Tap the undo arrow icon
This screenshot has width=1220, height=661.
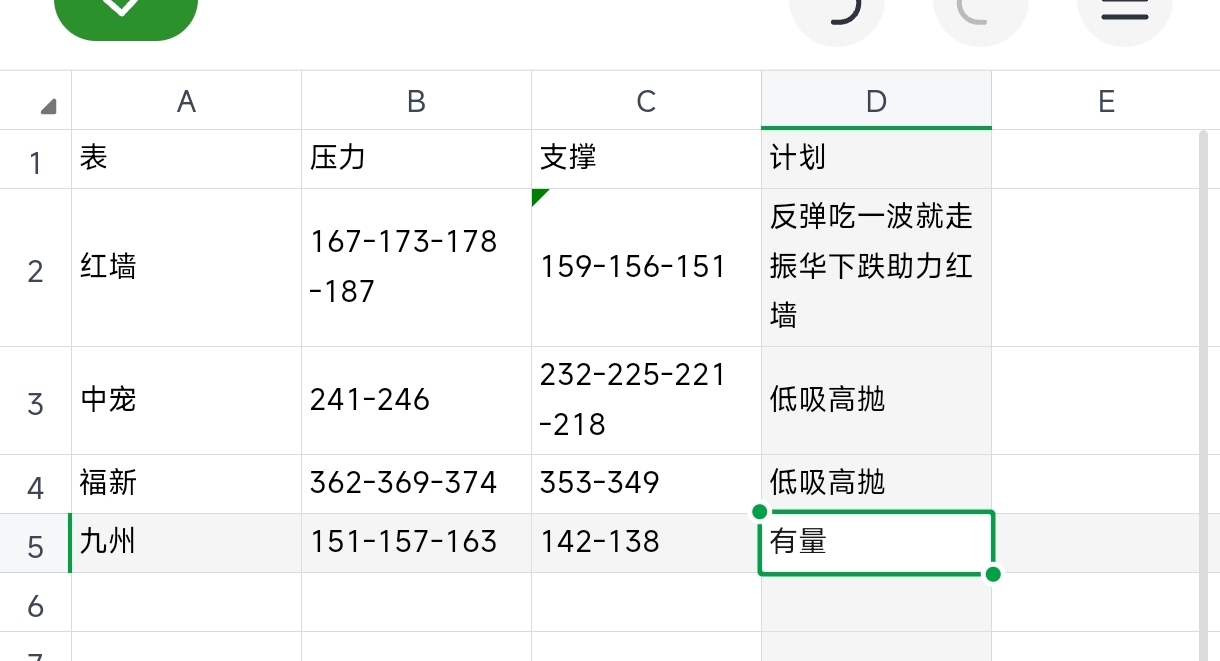click(837, 14)
